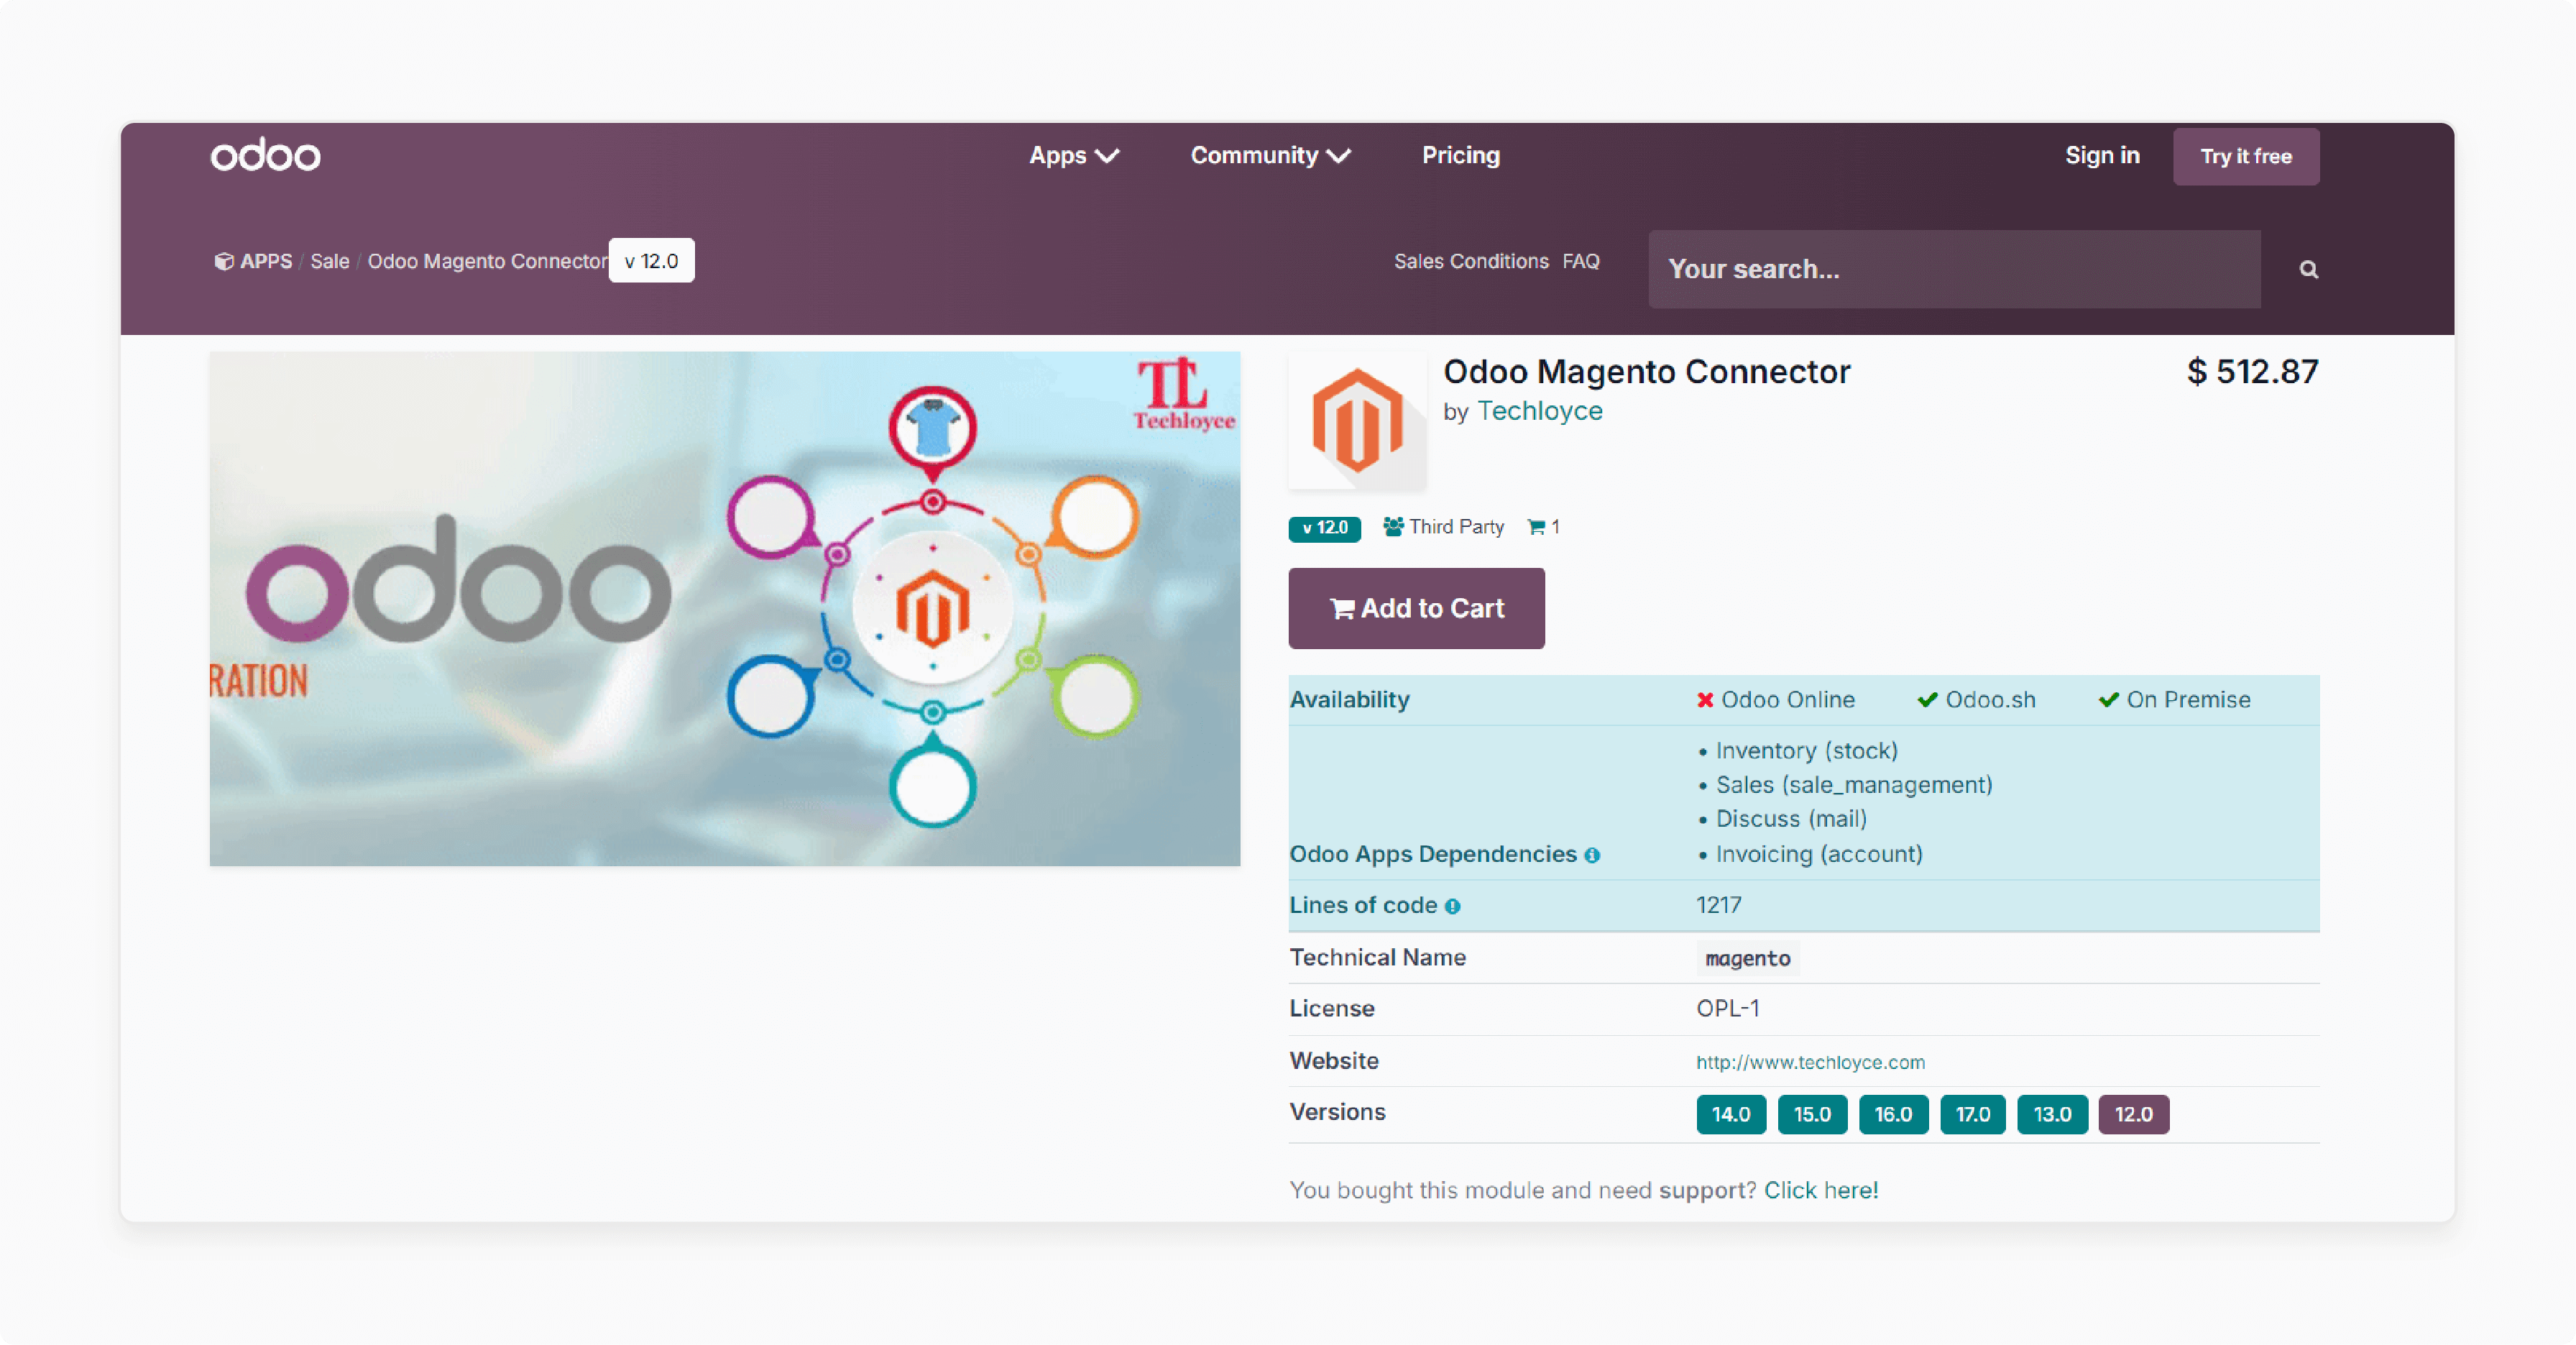This screenshot has height=1345, width=2576.
Task: Click the Magento module logo icon
Action: click(1357, 421)
